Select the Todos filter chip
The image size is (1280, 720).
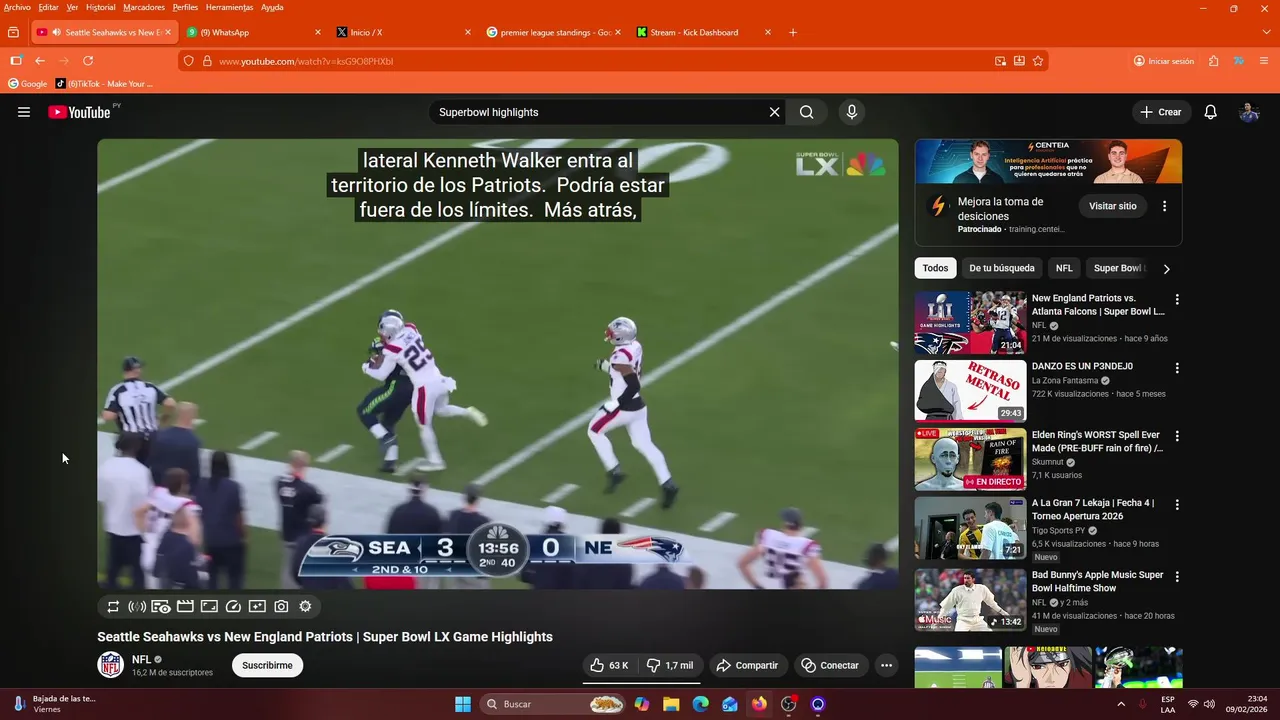coord(935,268)
